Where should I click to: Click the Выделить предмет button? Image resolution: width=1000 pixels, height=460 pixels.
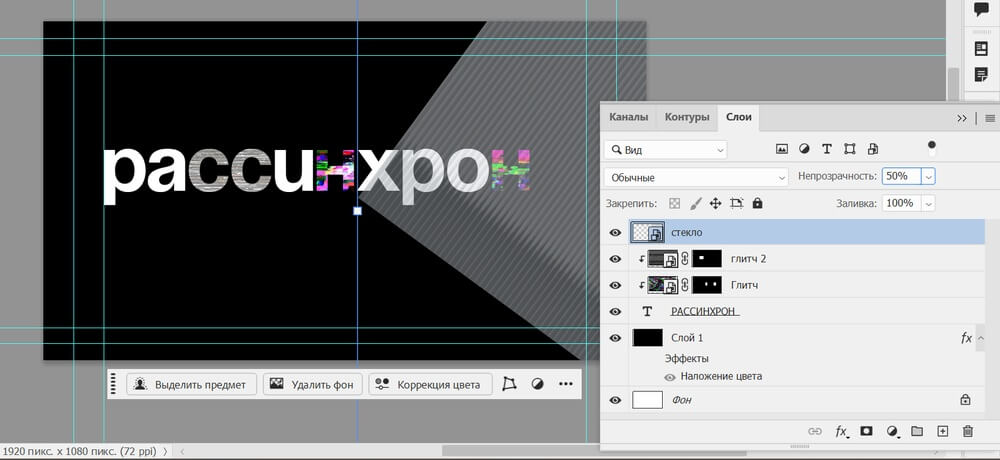click(x=192, y=384)
